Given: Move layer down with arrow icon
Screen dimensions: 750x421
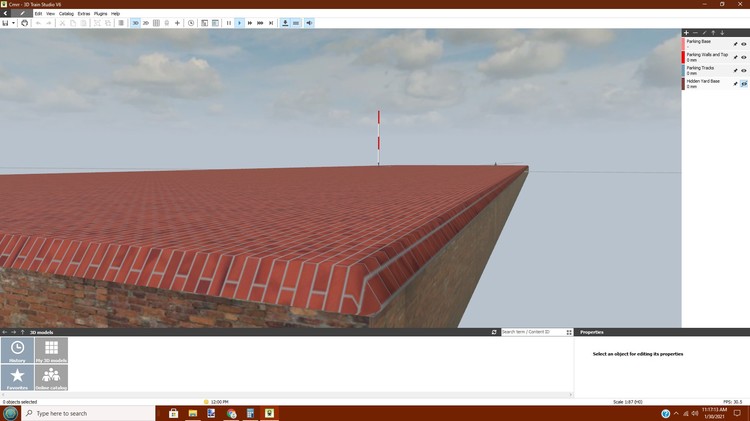Looking at the screenshot, I should point(722,33).
